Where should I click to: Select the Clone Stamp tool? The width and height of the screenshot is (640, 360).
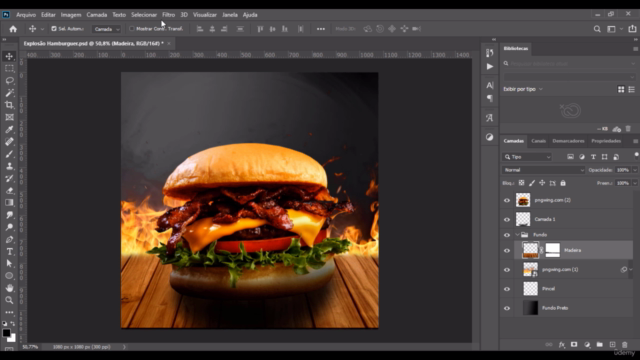pos(9,166)
